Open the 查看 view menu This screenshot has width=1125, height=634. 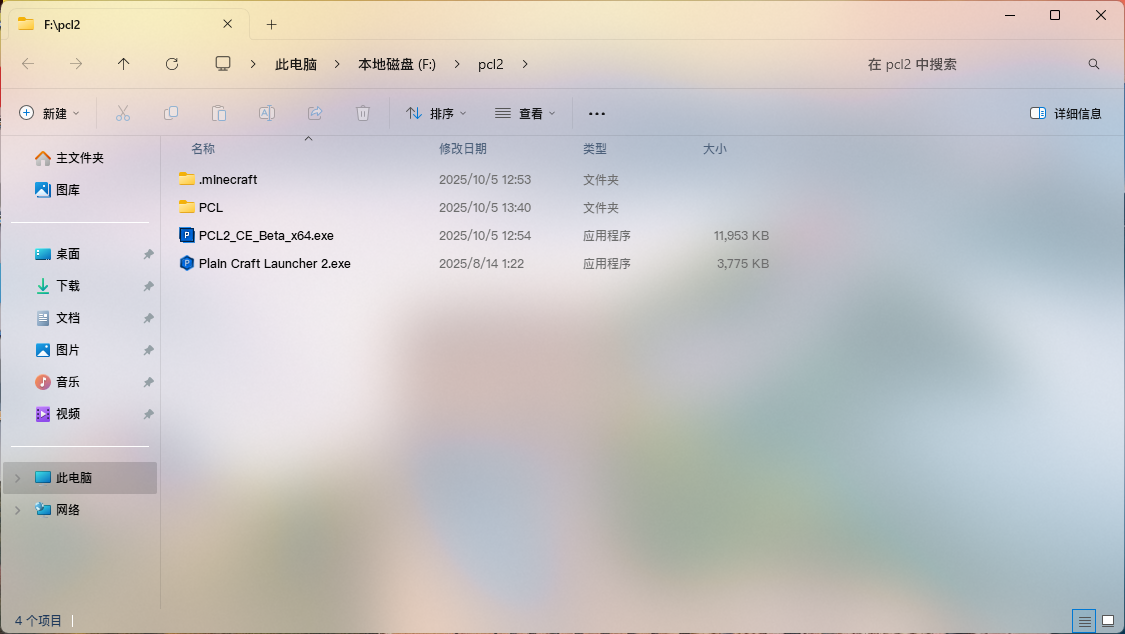tap(525, 113)
